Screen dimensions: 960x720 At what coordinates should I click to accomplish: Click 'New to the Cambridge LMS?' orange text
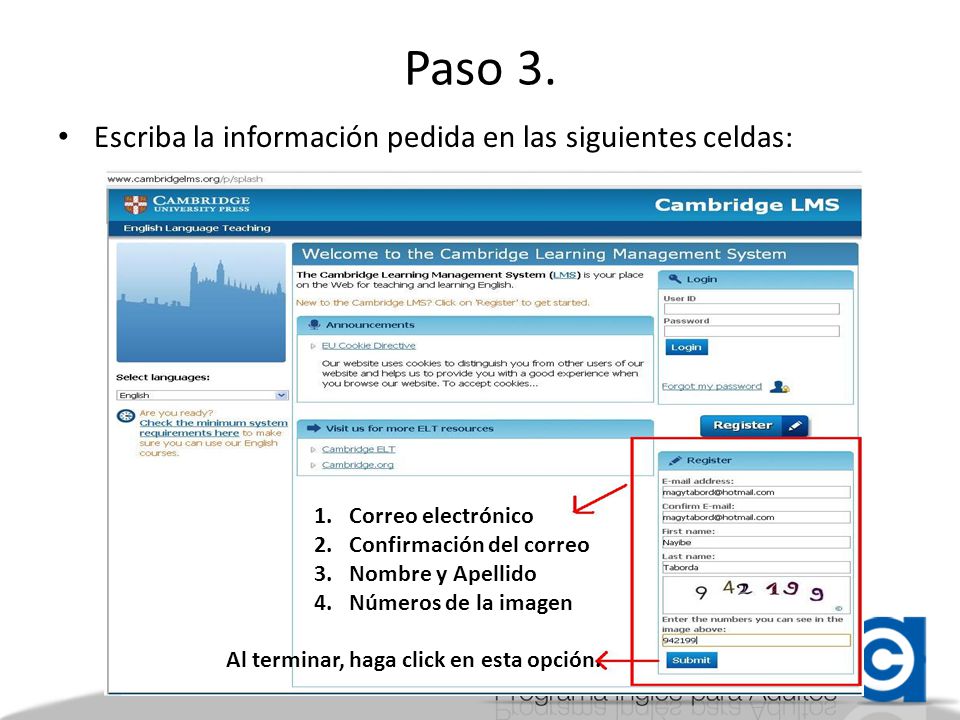(443, 302)
